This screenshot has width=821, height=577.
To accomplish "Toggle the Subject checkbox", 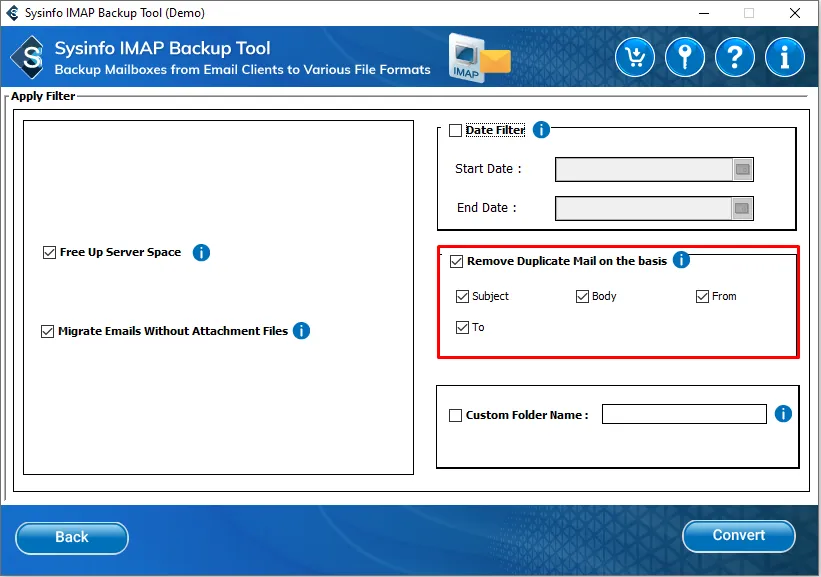I will (462, 296).
